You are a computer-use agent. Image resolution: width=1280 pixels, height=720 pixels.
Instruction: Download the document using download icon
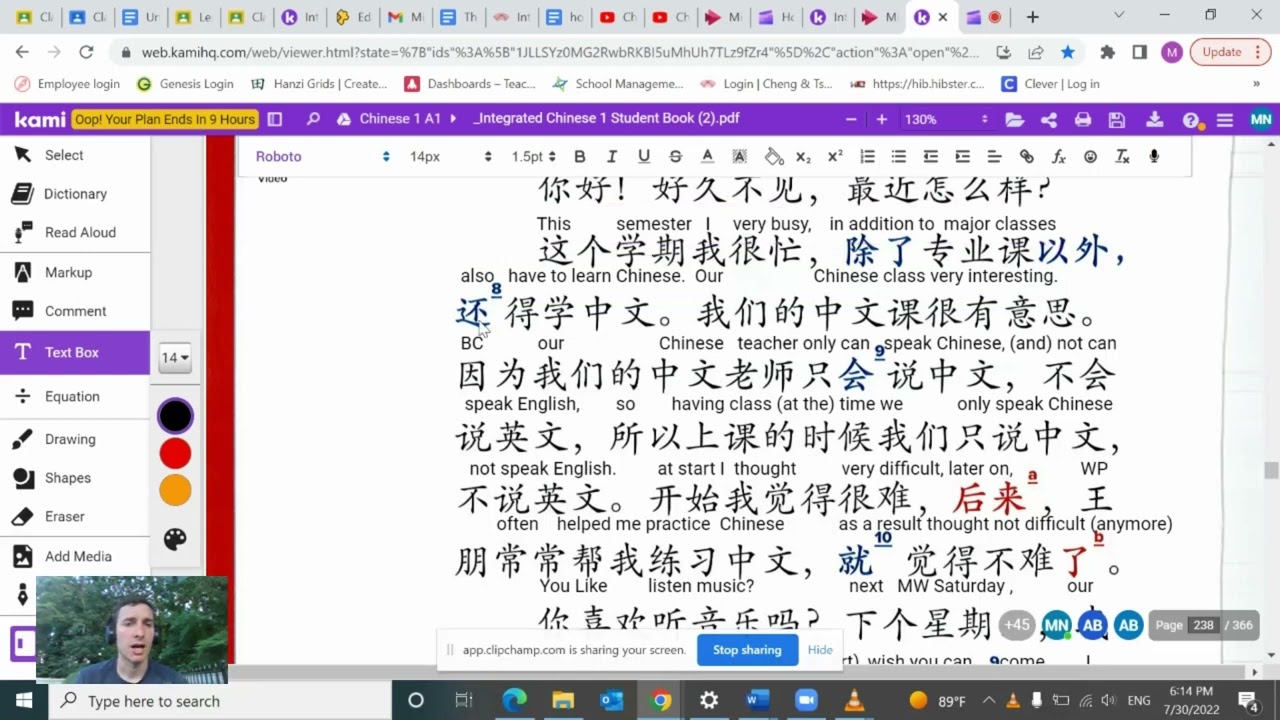pyautogui.click(x=1154, y=120)
